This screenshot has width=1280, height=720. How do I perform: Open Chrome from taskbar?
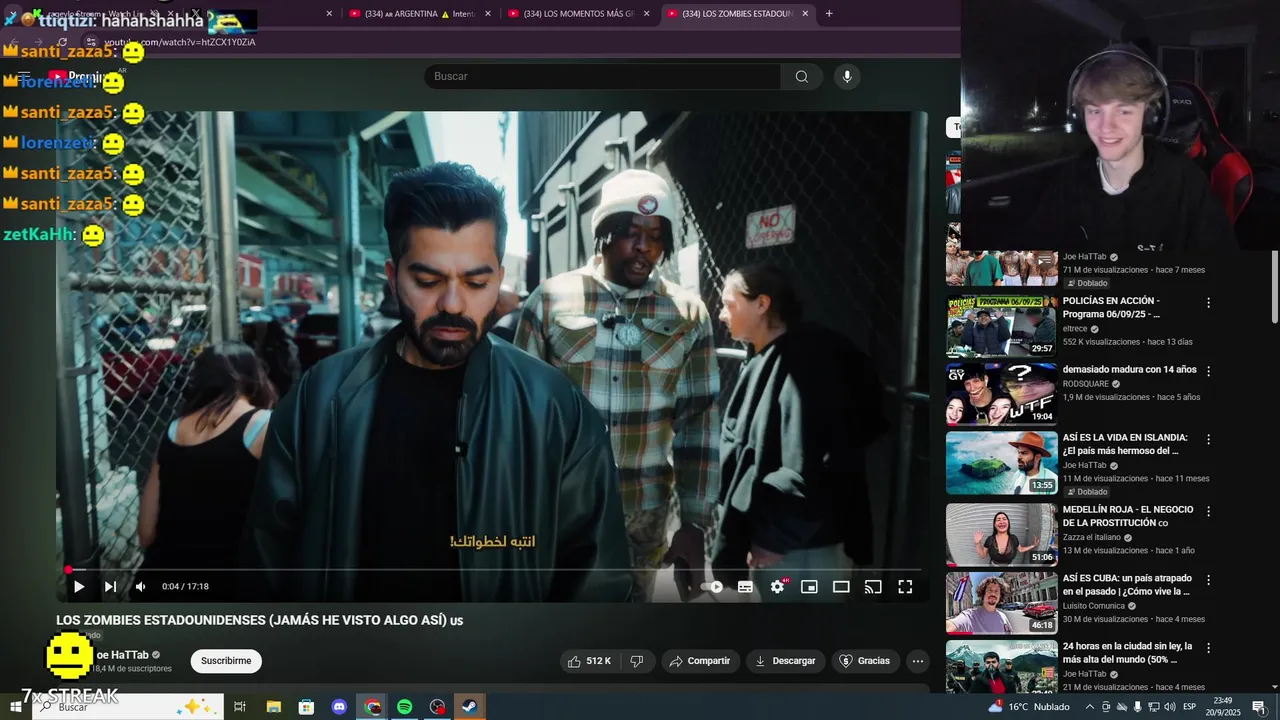pyautogui.click(x=372, y=707)
